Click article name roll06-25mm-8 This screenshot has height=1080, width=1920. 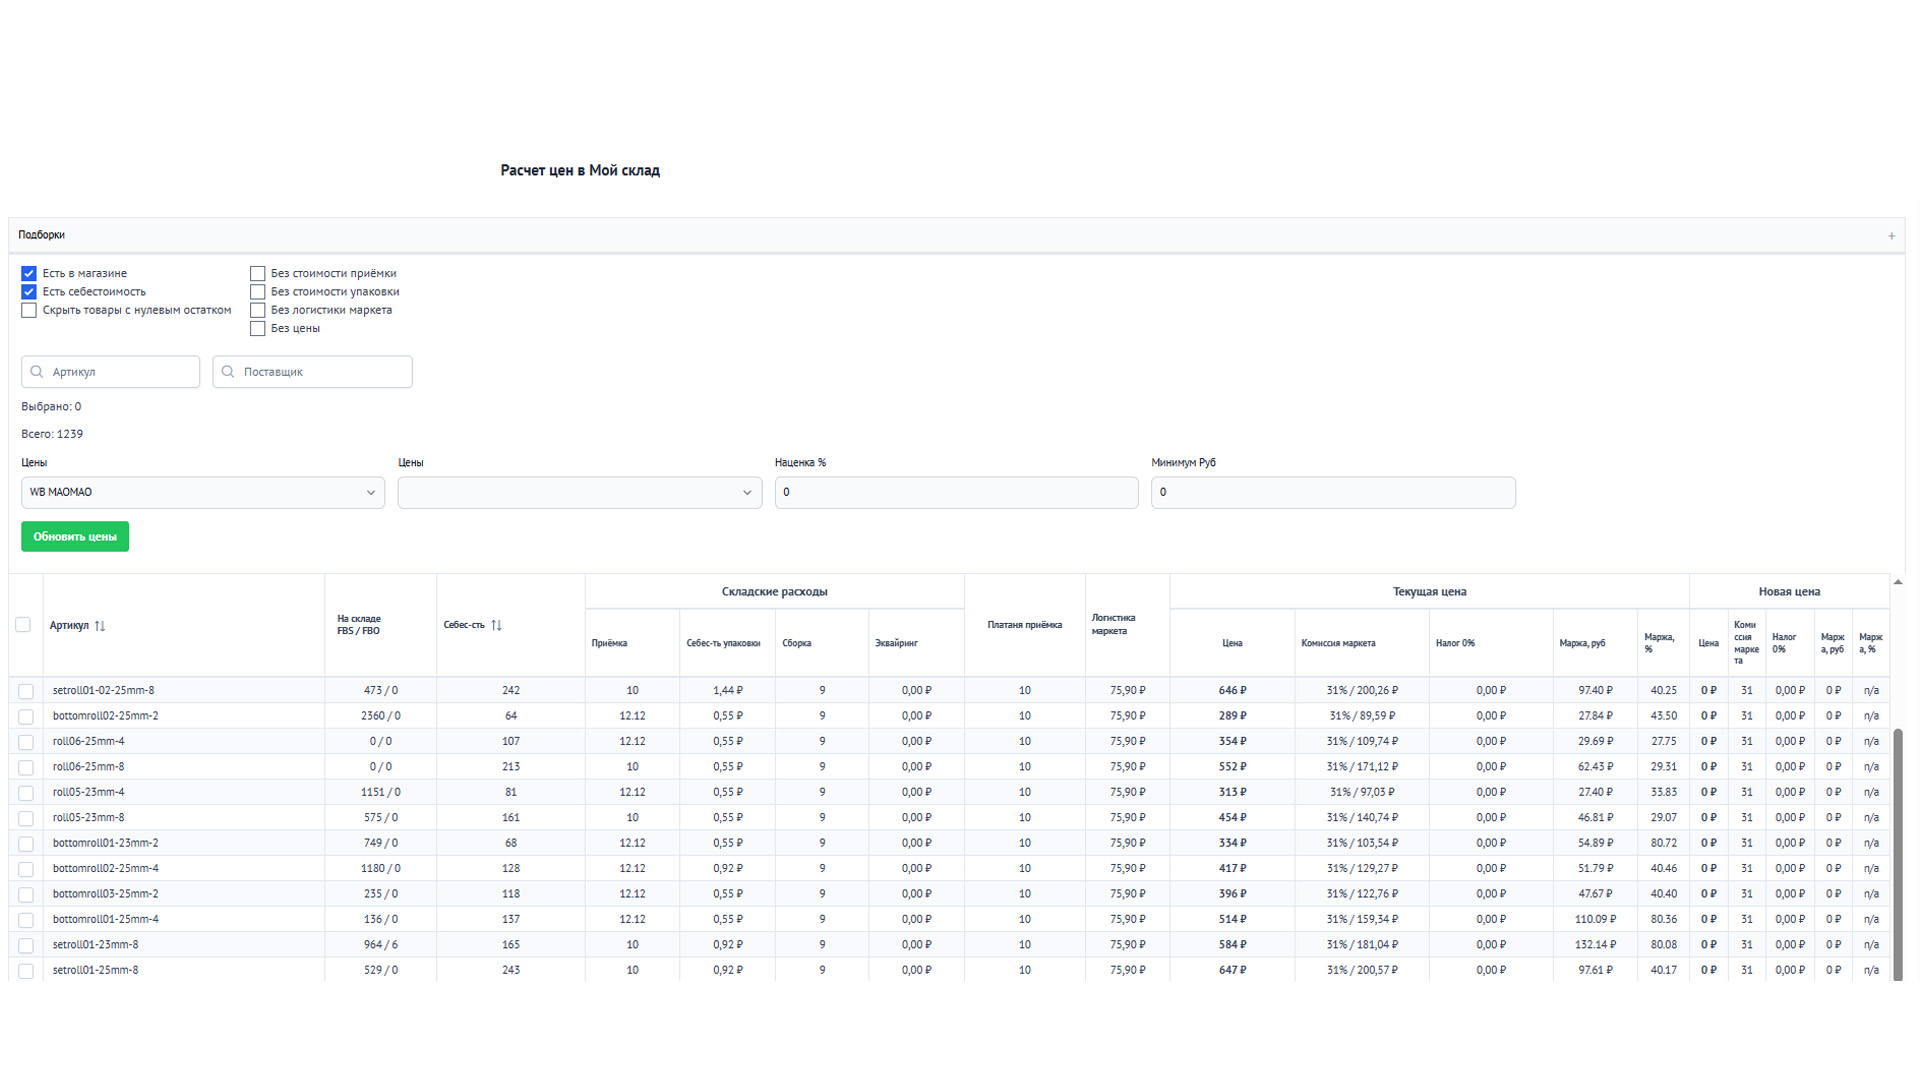pos(88,767)
